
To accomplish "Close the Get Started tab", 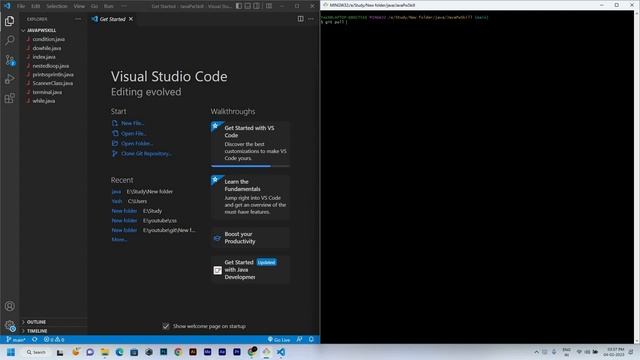I will (x=131, y=19).
